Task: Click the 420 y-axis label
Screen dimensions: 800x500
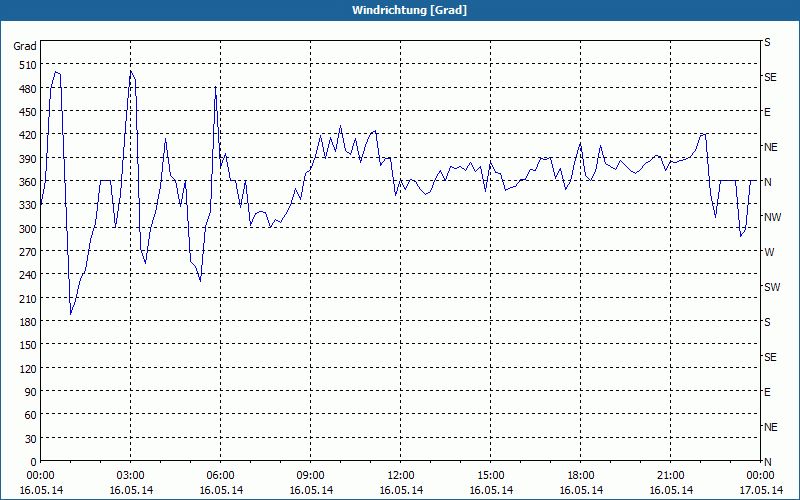Action: tap(29, 135)
